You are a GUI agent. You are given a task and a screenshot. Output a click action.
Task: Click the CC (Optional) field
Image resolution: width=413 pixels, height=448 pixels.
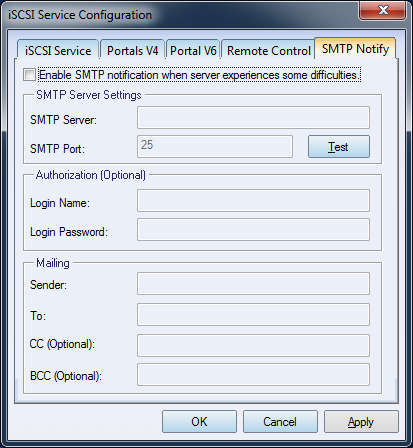(x=253, y=346)
